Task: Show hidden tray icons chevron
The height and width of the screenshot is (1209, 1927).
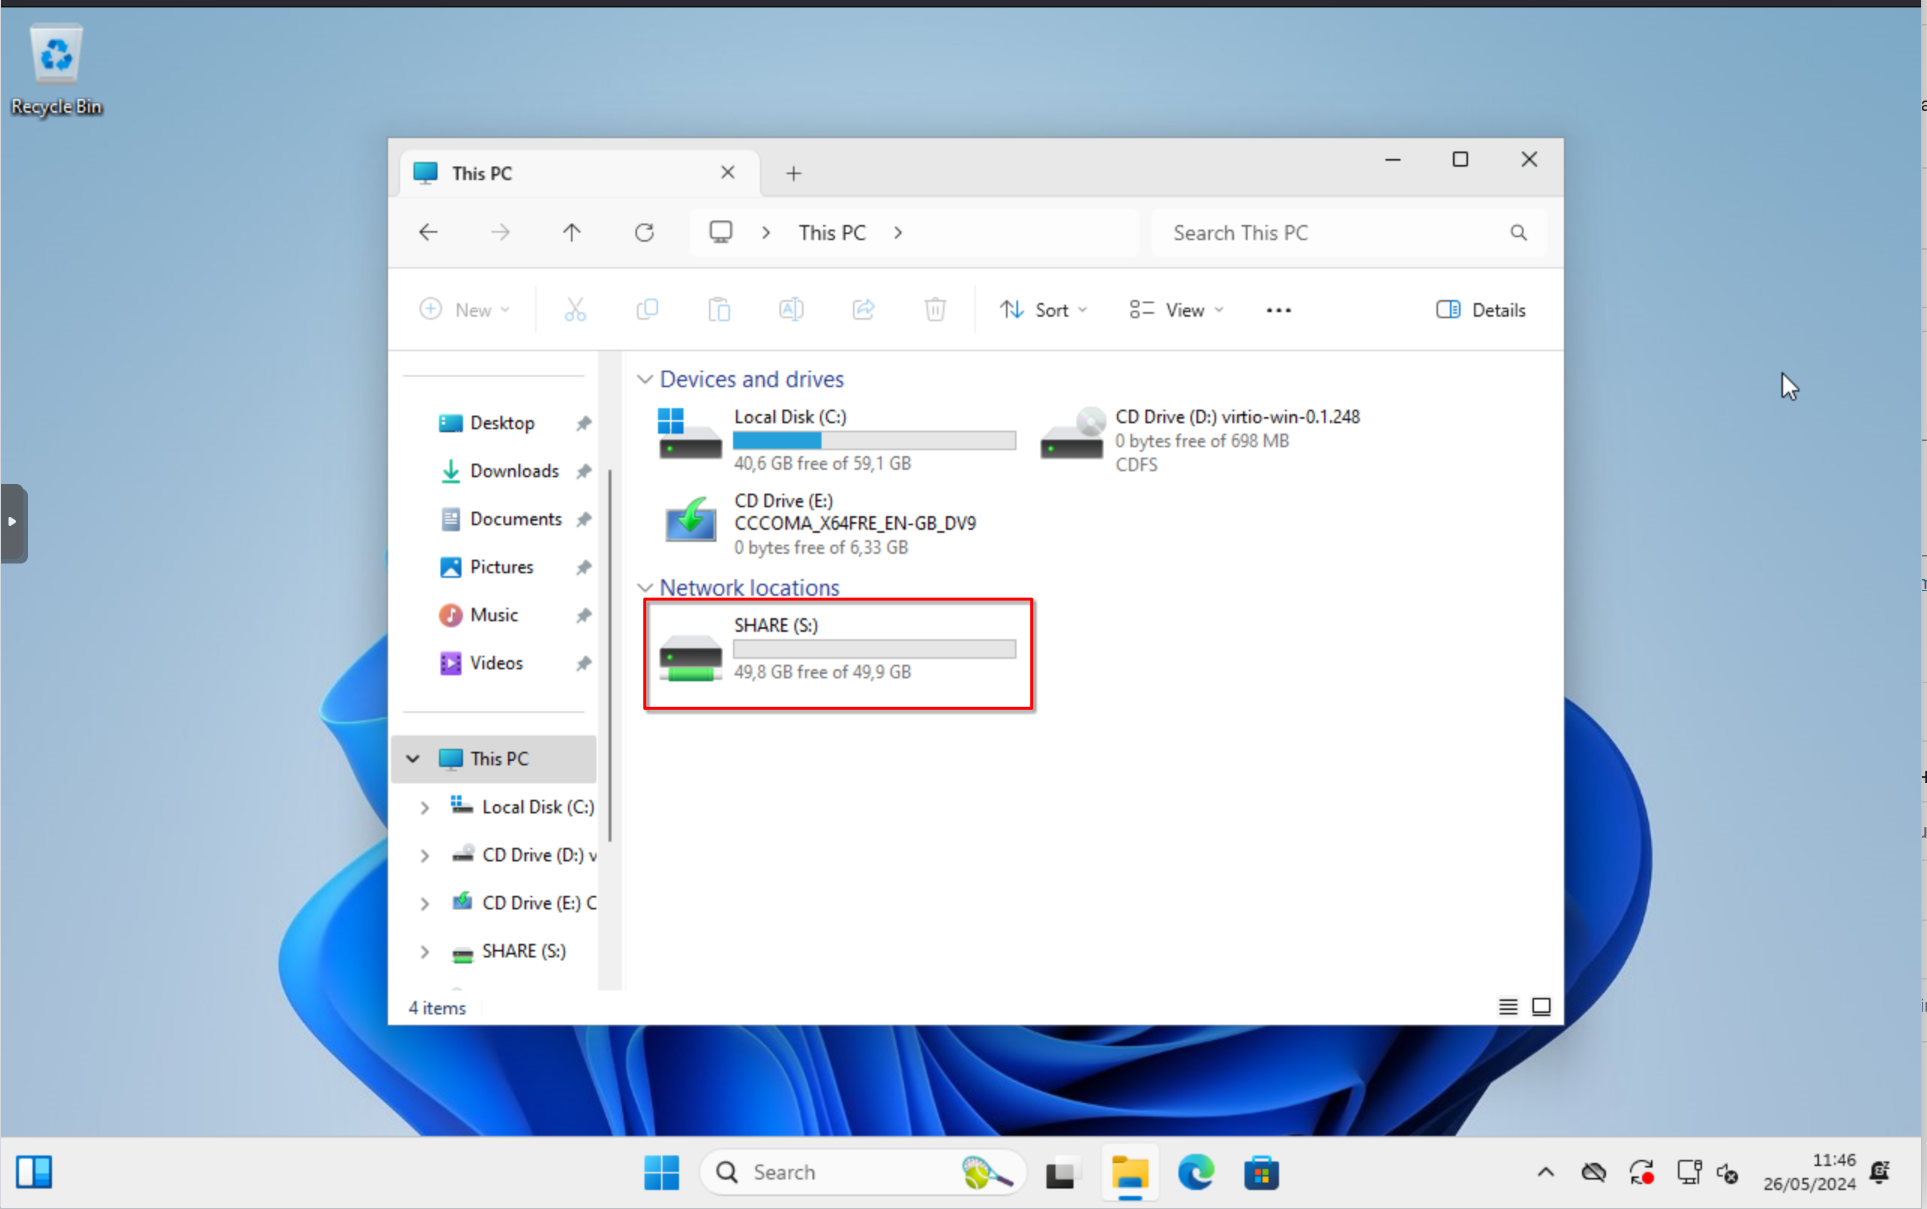Action: 1545,1172
